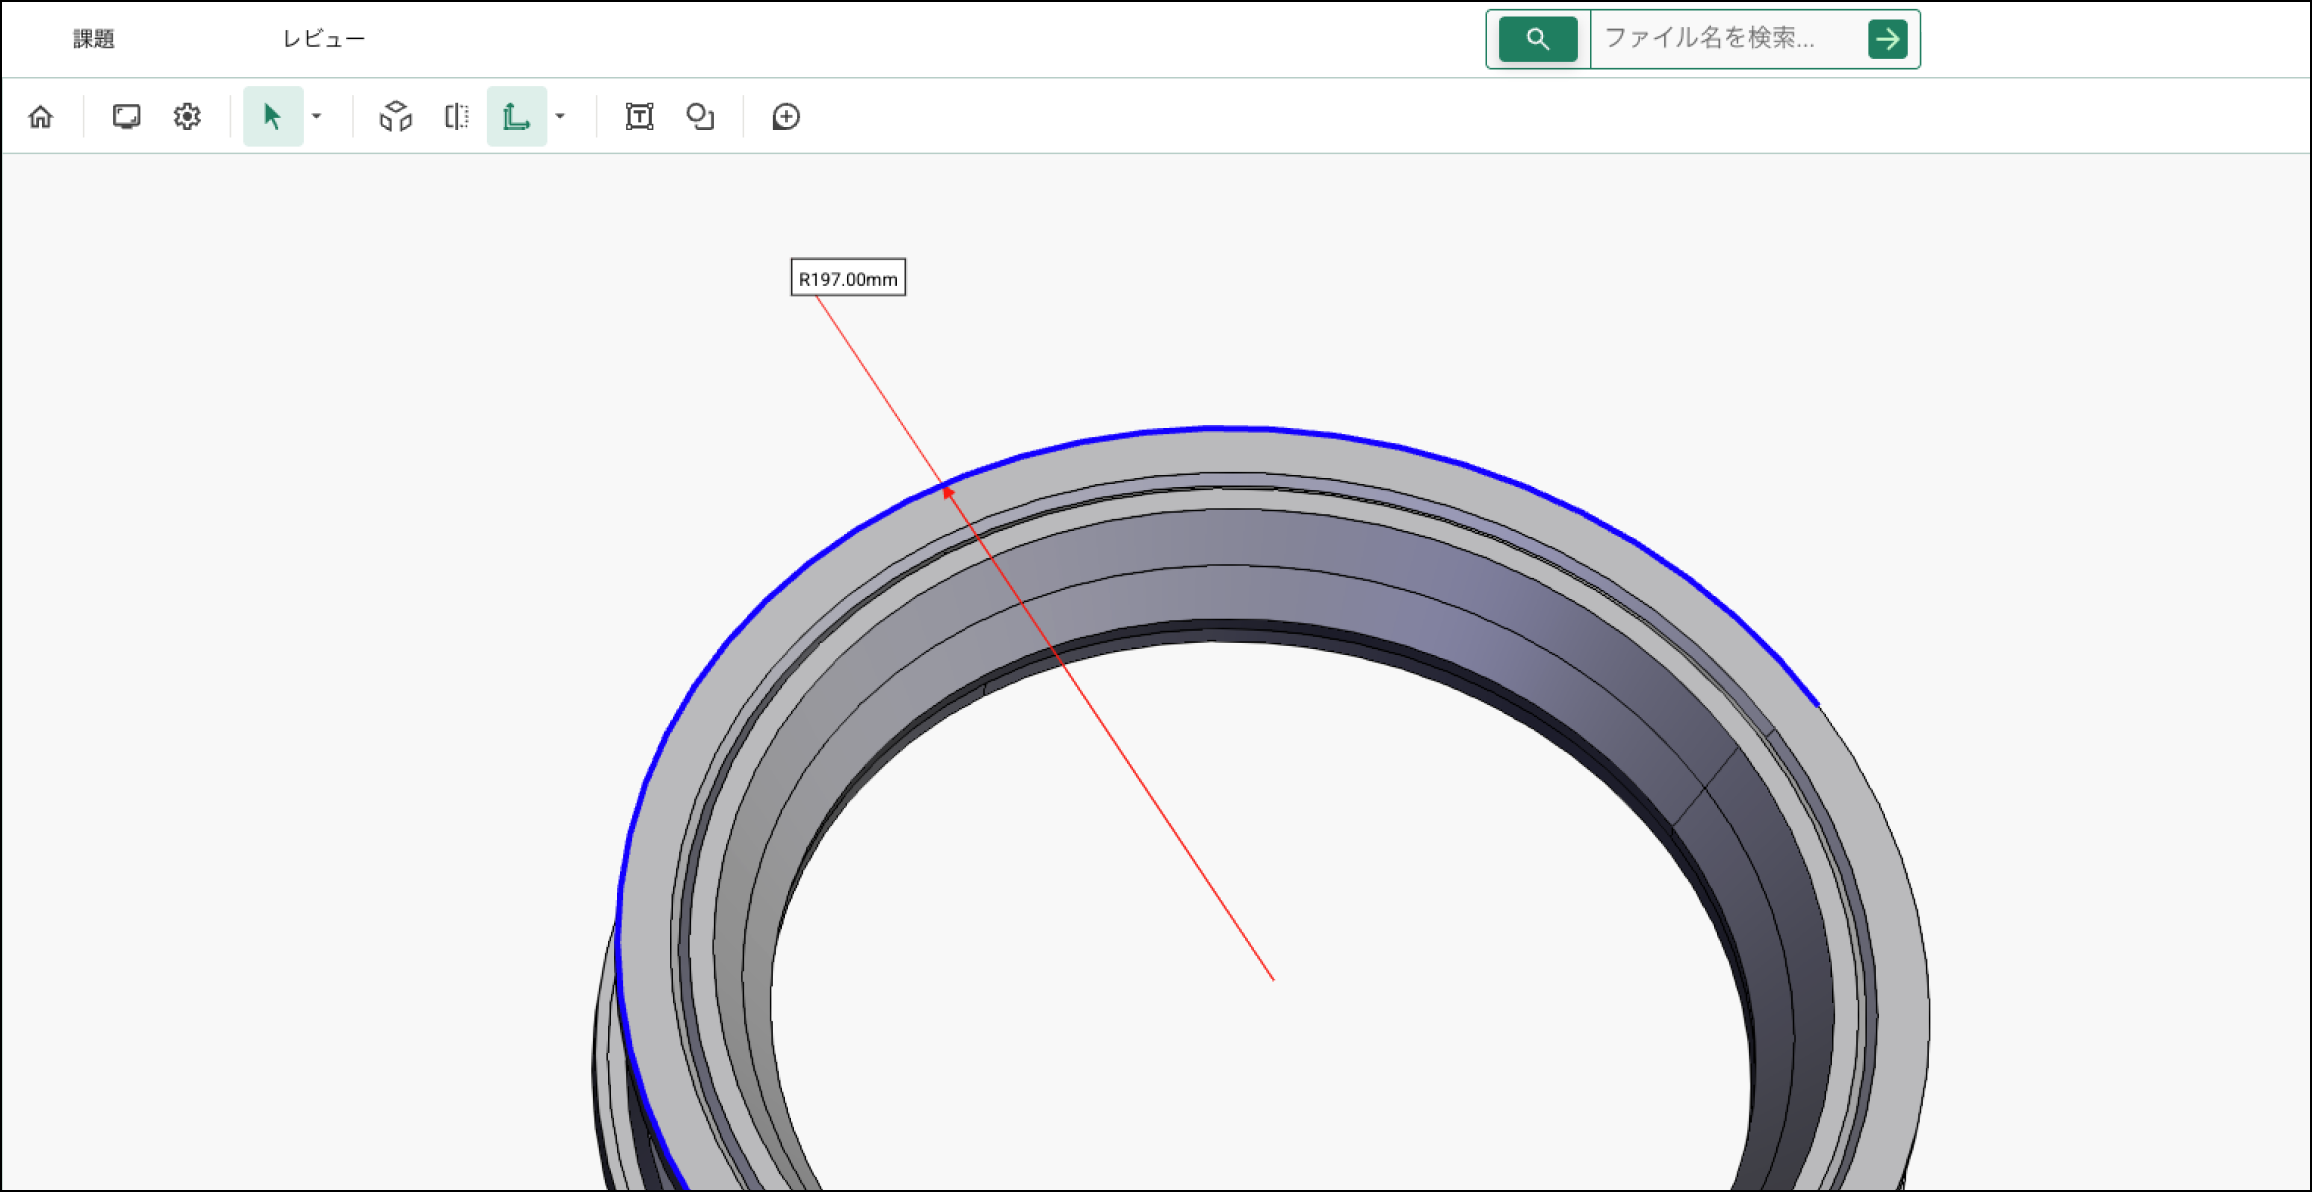2312x1192 pixels.
Task: Open the 課題 tab
Action: pos(94,39)
